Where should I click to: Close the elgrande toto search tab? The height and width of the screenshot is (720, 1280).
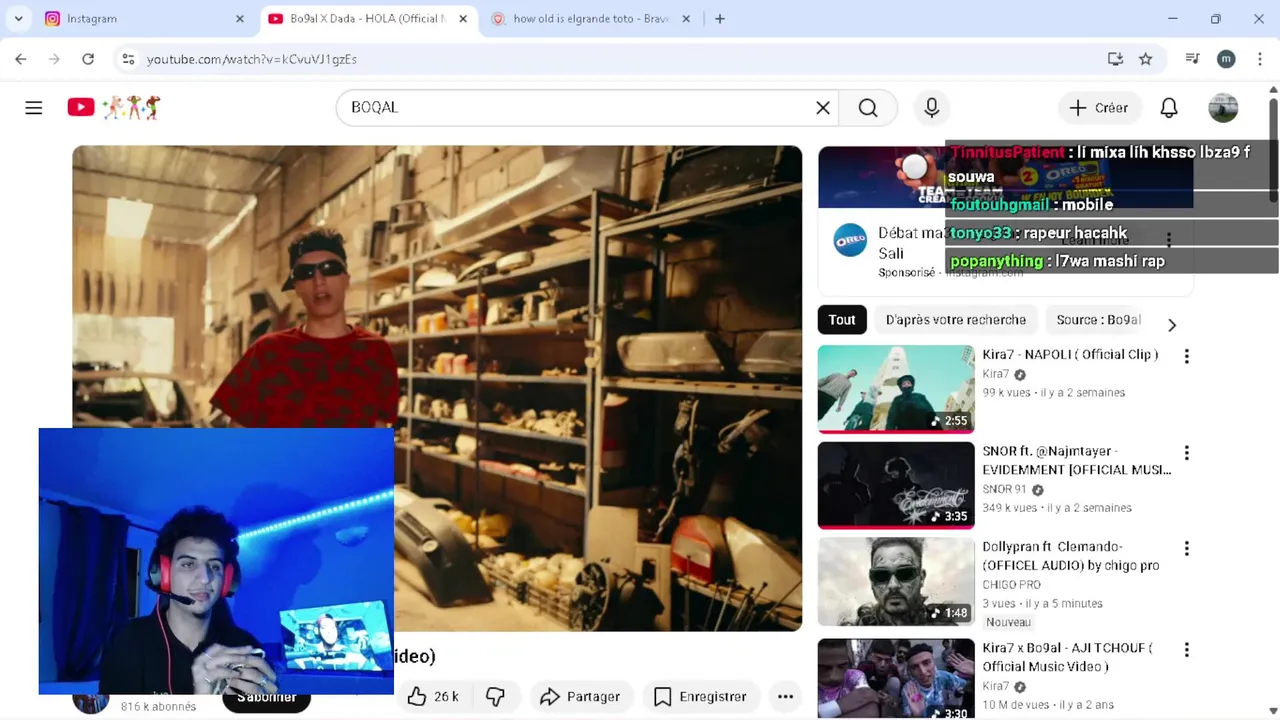click(x=685, y=19)
